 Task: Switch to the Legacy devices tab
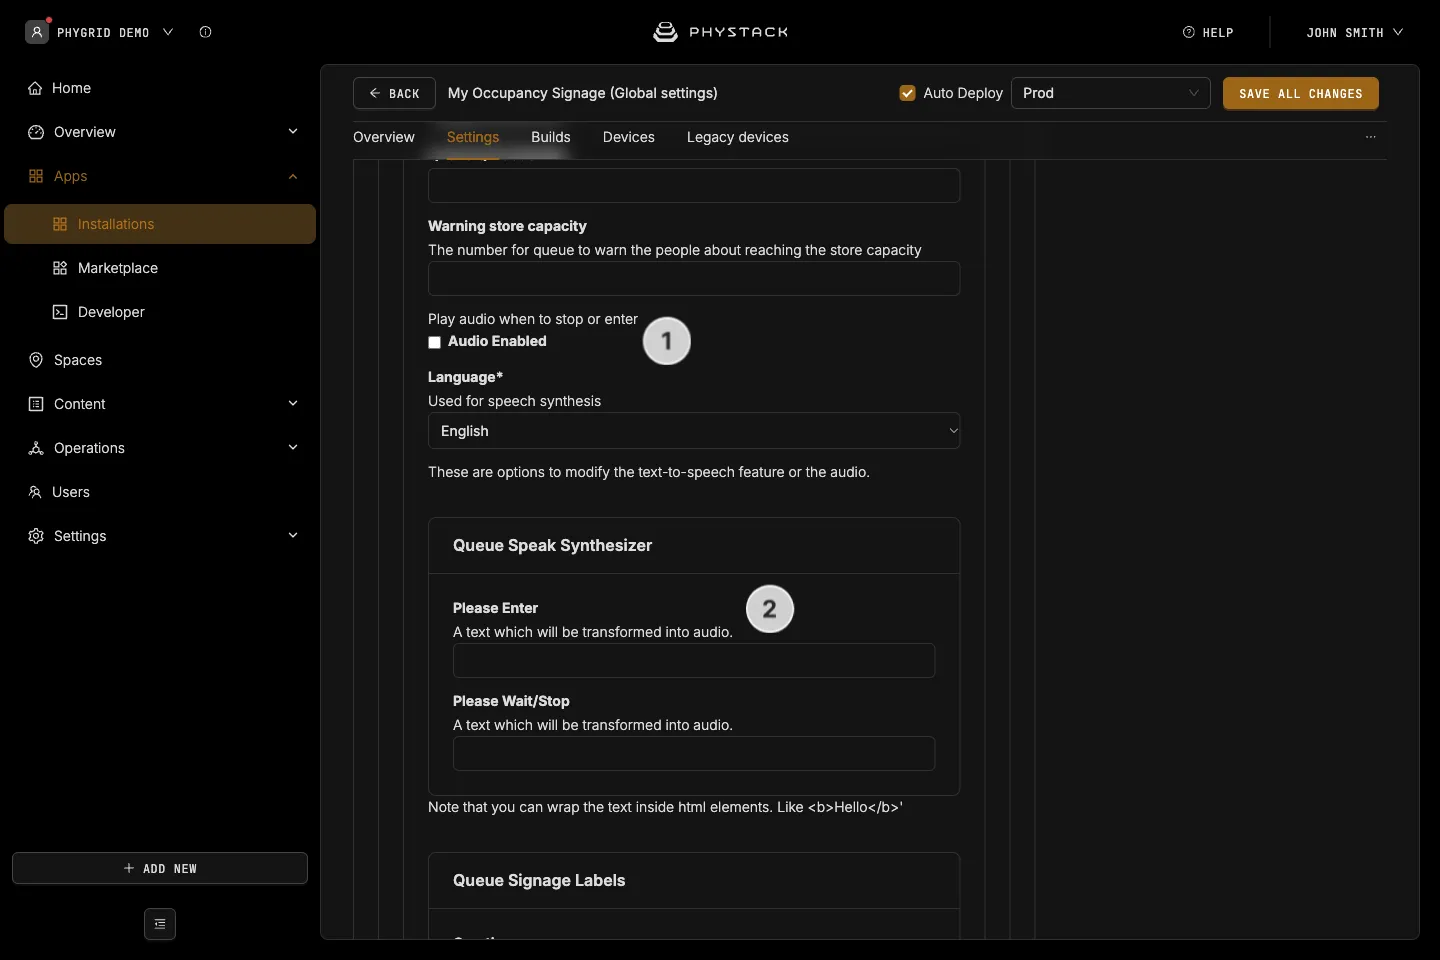click(x=738, y=137)
